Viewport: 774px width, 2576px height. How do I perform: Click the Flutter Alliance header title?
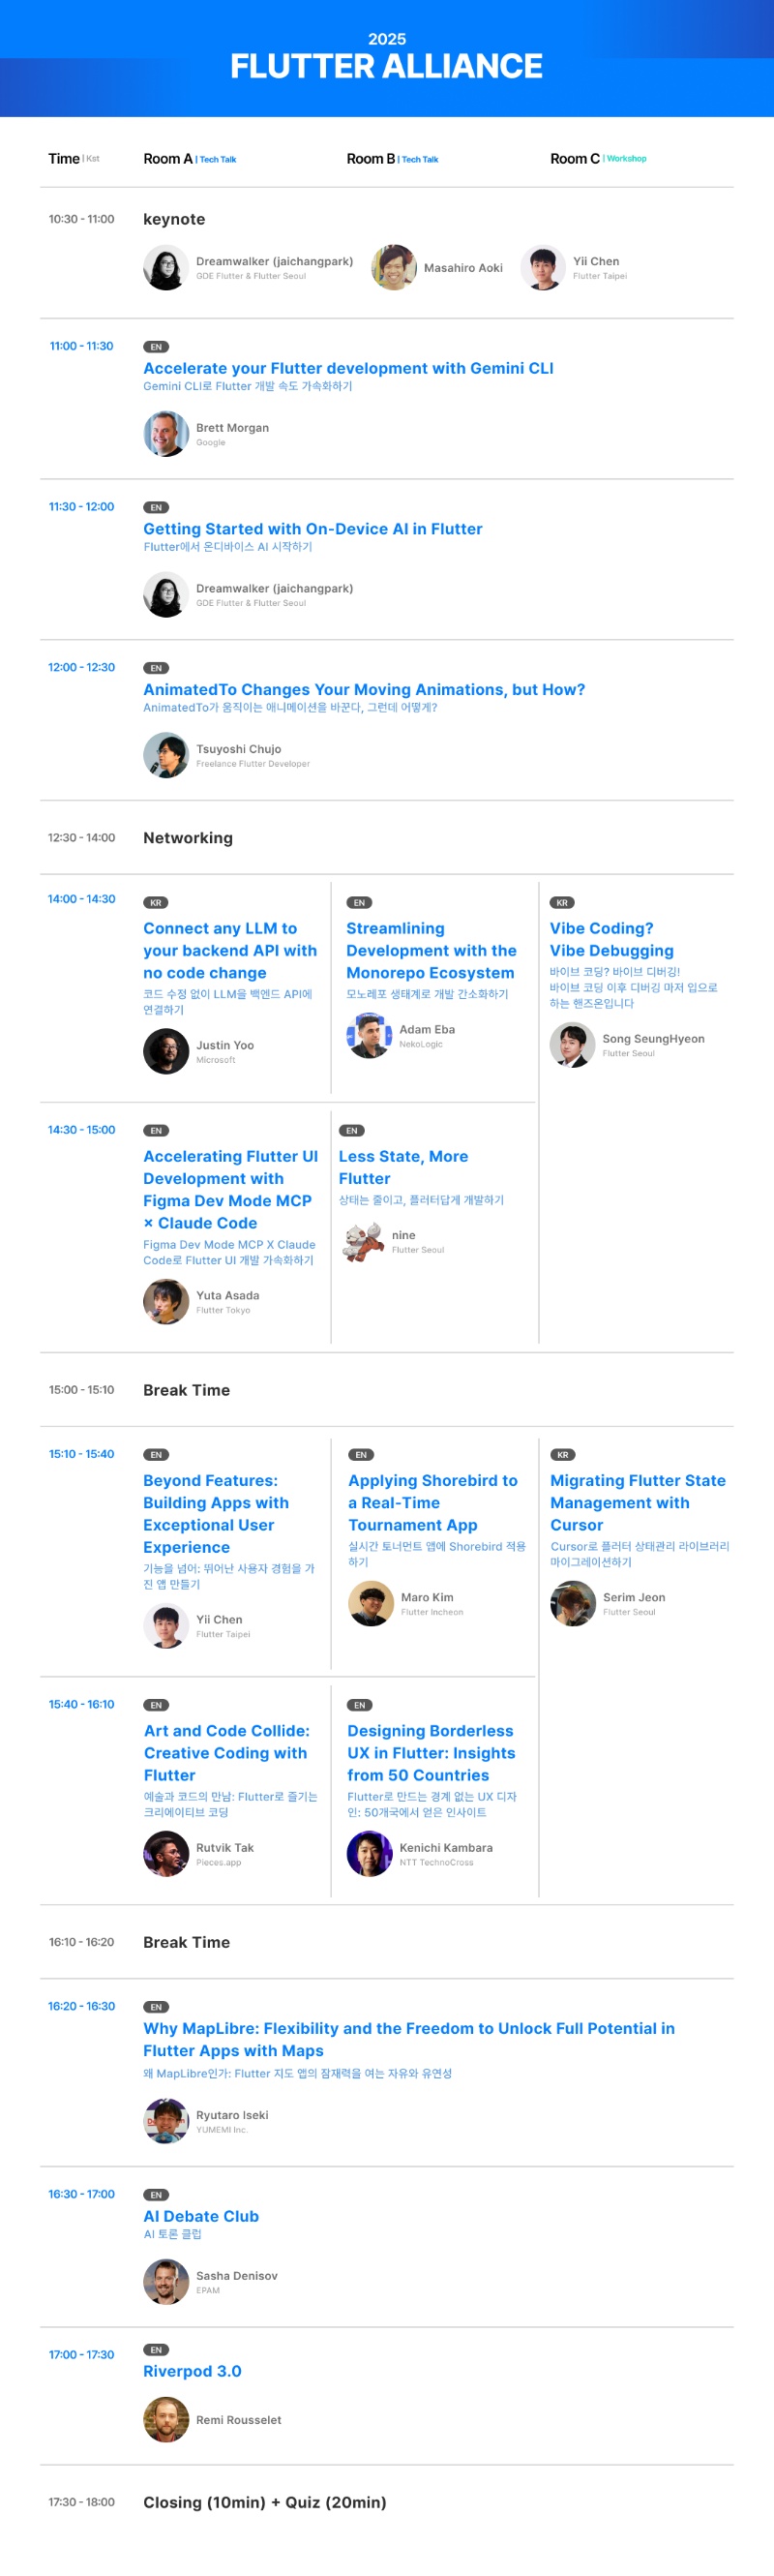(386, 66)
